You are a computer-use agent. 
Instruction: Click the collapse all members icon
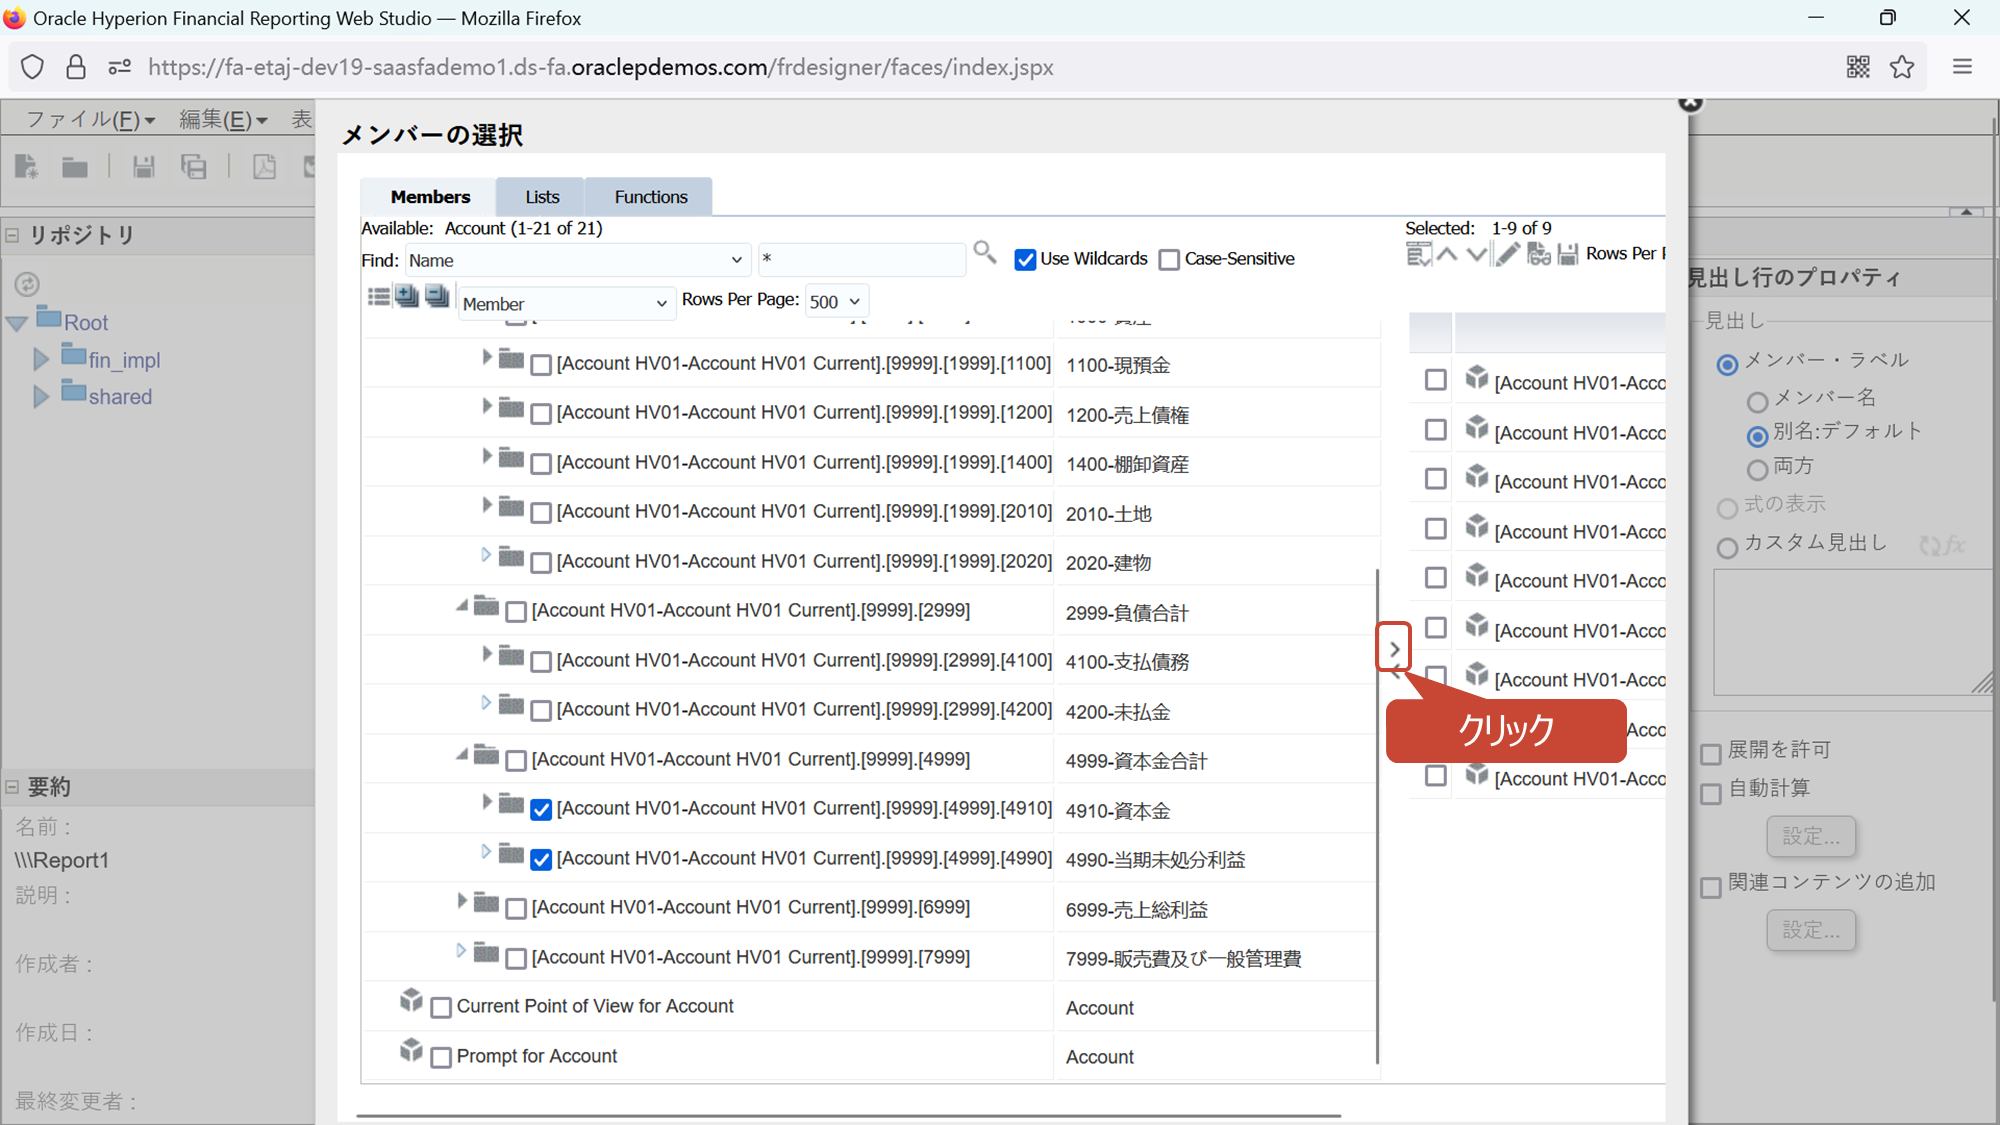(x=437, y=296)
